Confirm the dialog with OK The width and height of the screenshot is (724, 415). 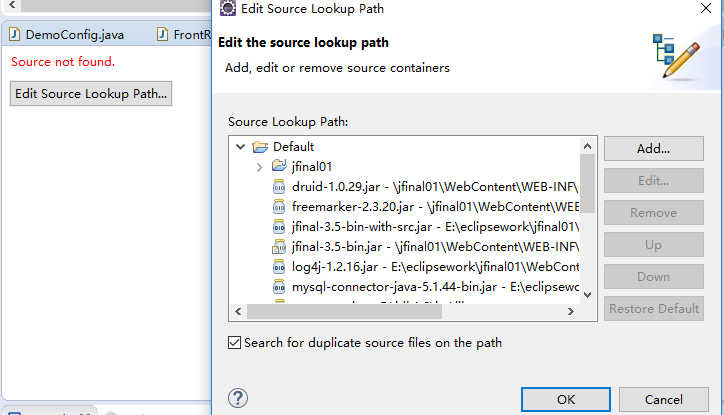pyautogui.click(x=566, y=399)
